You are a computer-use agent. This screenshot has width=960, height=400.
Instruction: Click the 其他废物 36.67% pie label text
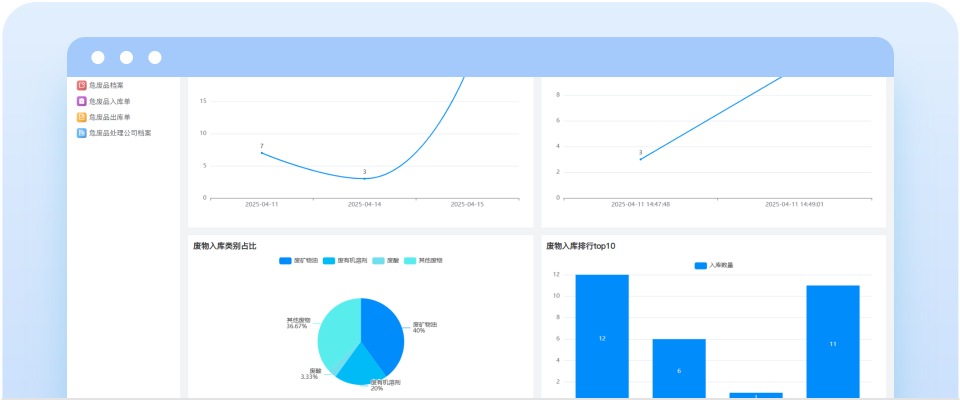click(298, 323)
